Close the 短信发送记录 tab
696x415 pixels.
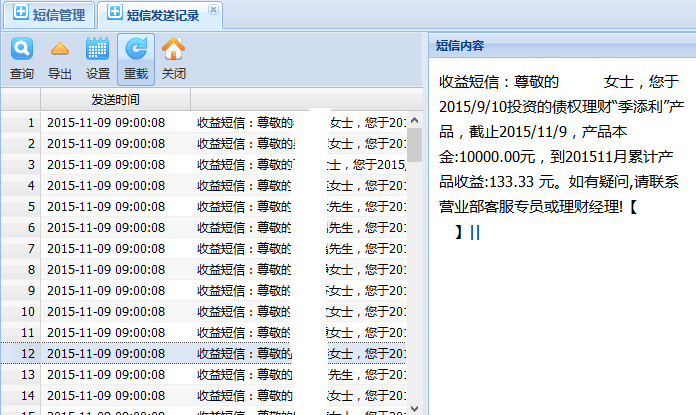[212, 9]
